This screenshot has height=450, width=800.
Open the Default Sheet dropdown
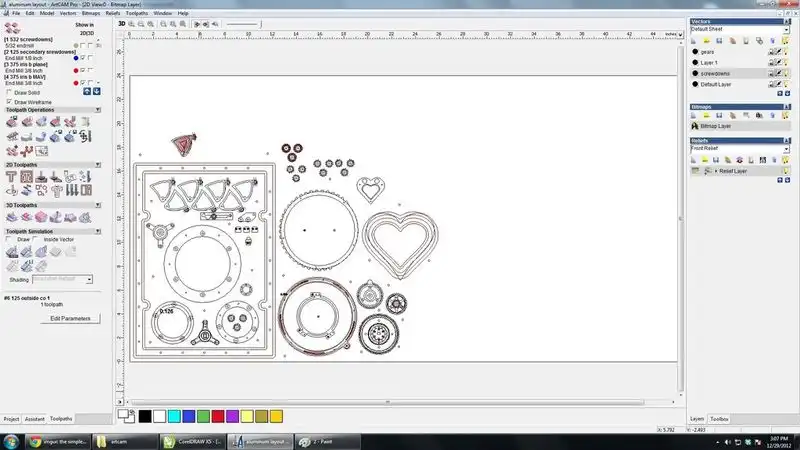[x=738, y=30]
